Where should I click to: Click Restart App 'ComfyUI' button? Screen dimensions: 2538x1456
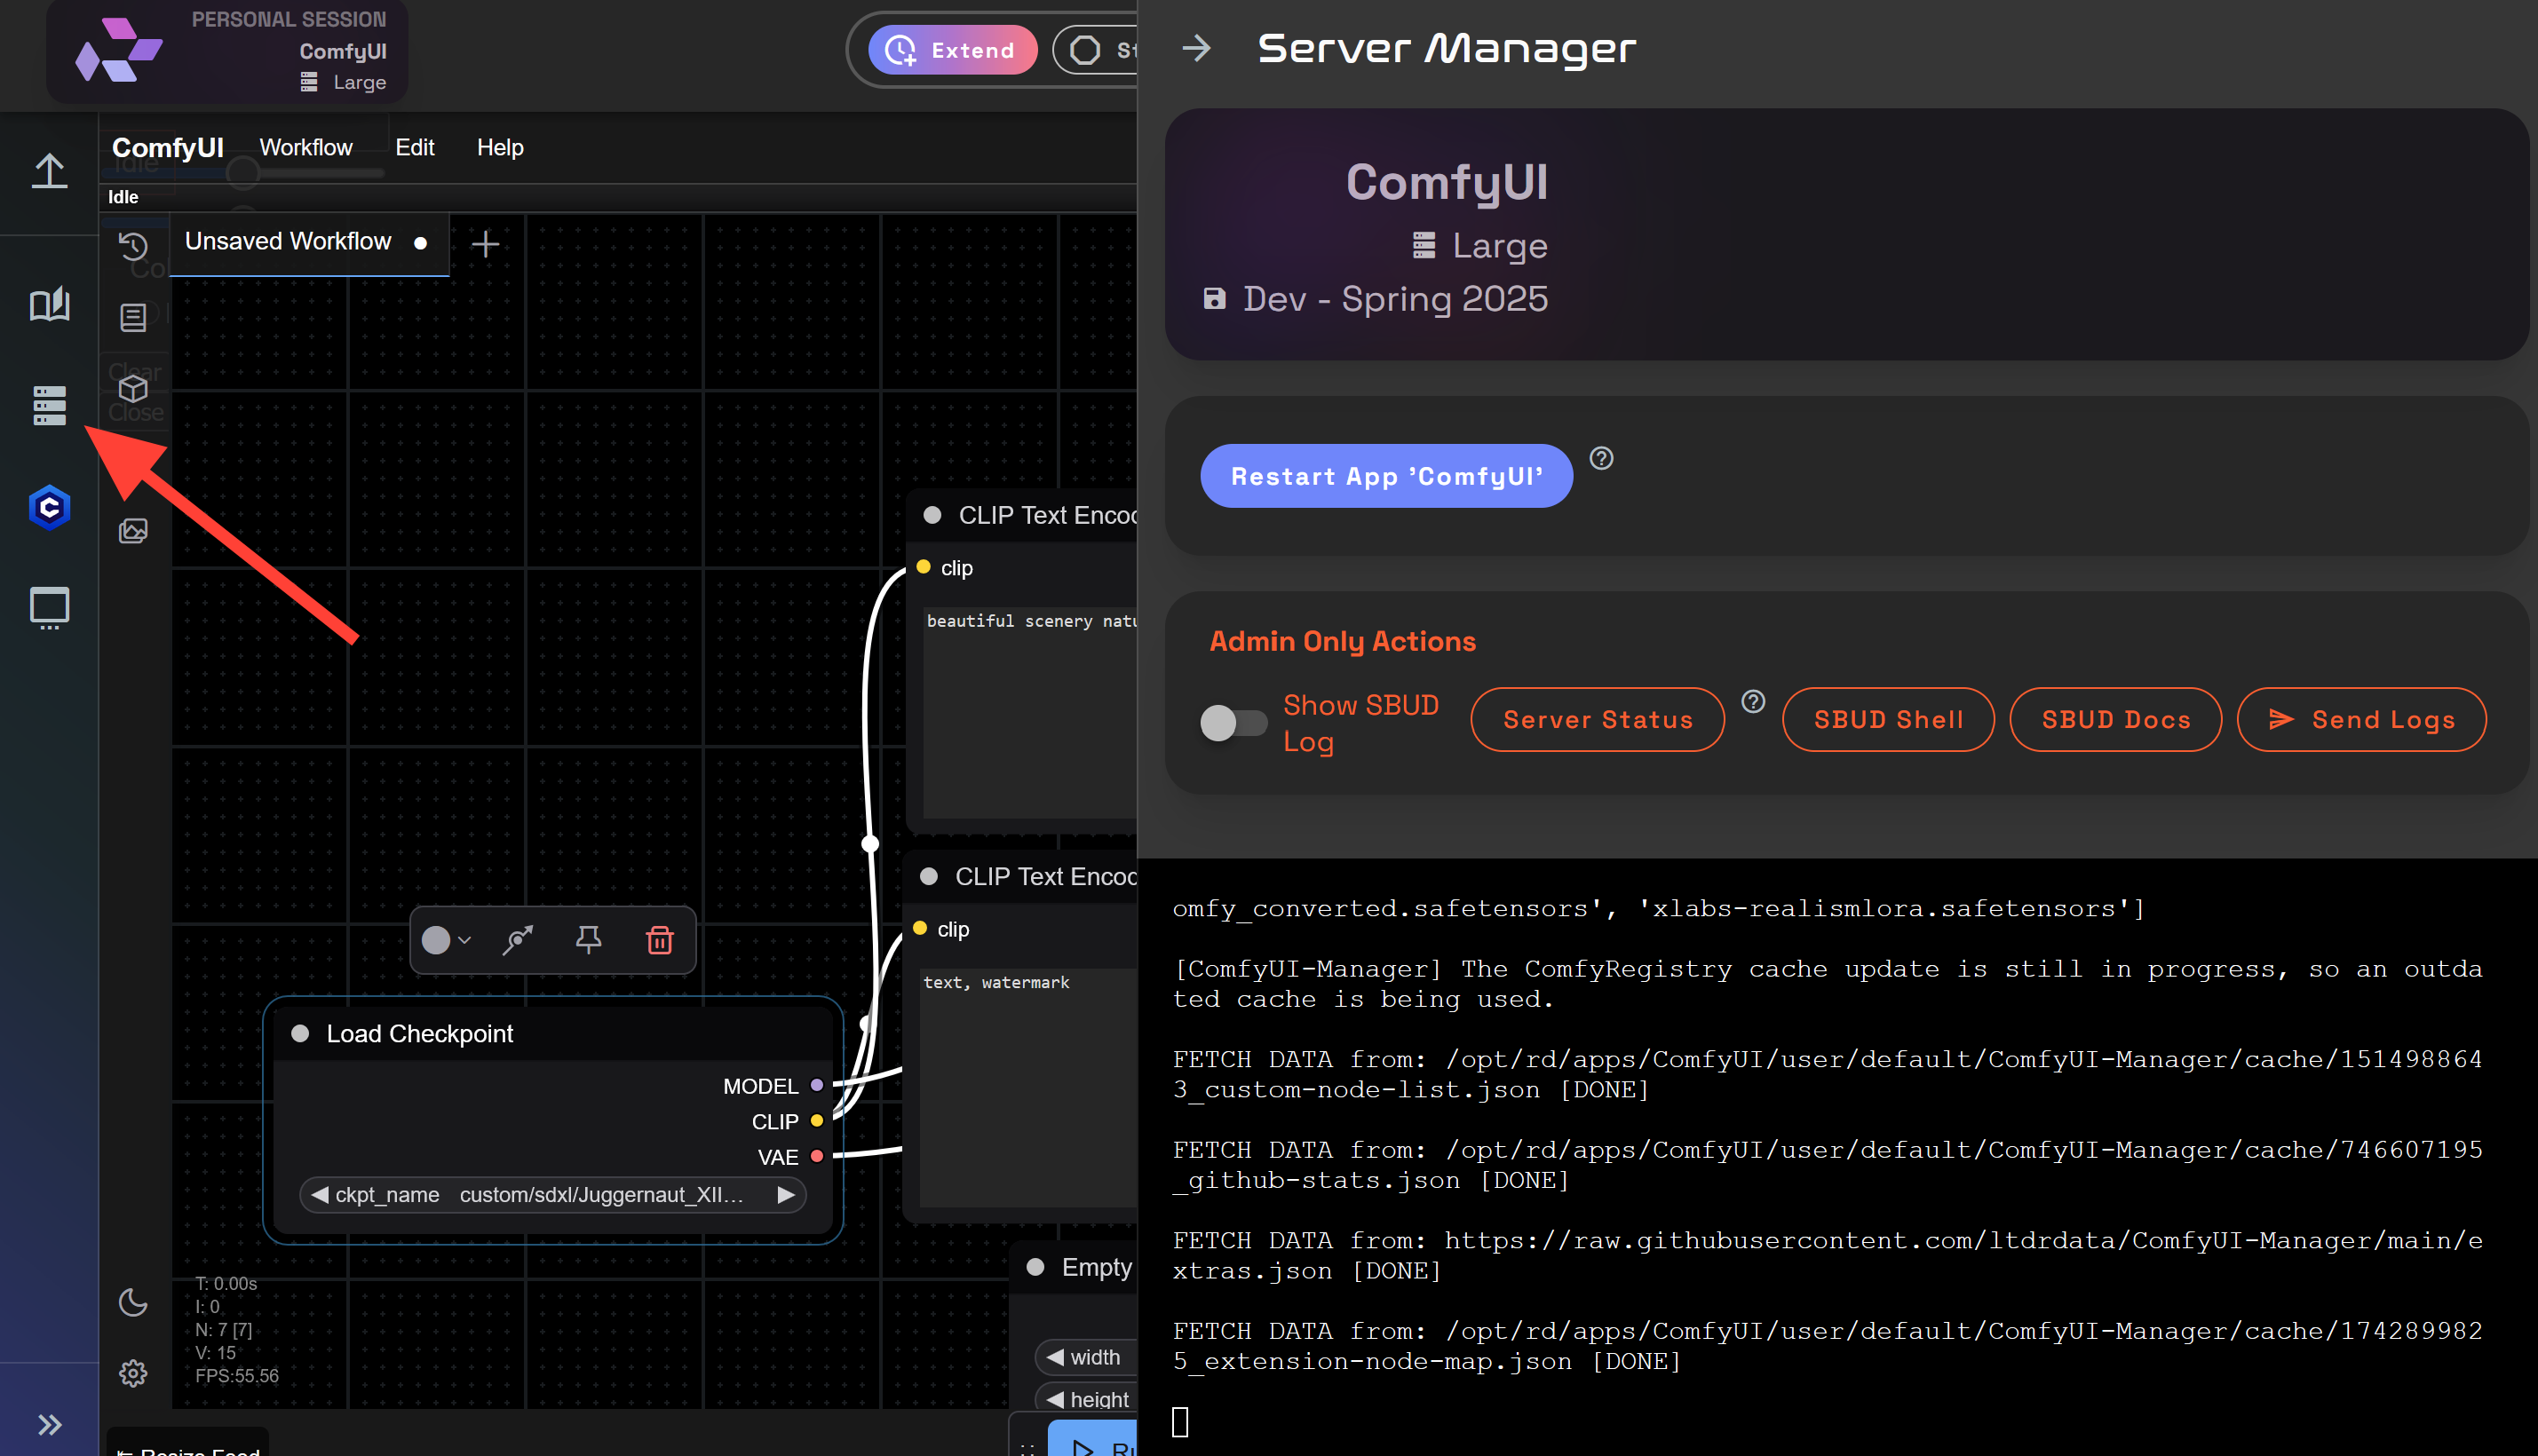pos(1386,476)
